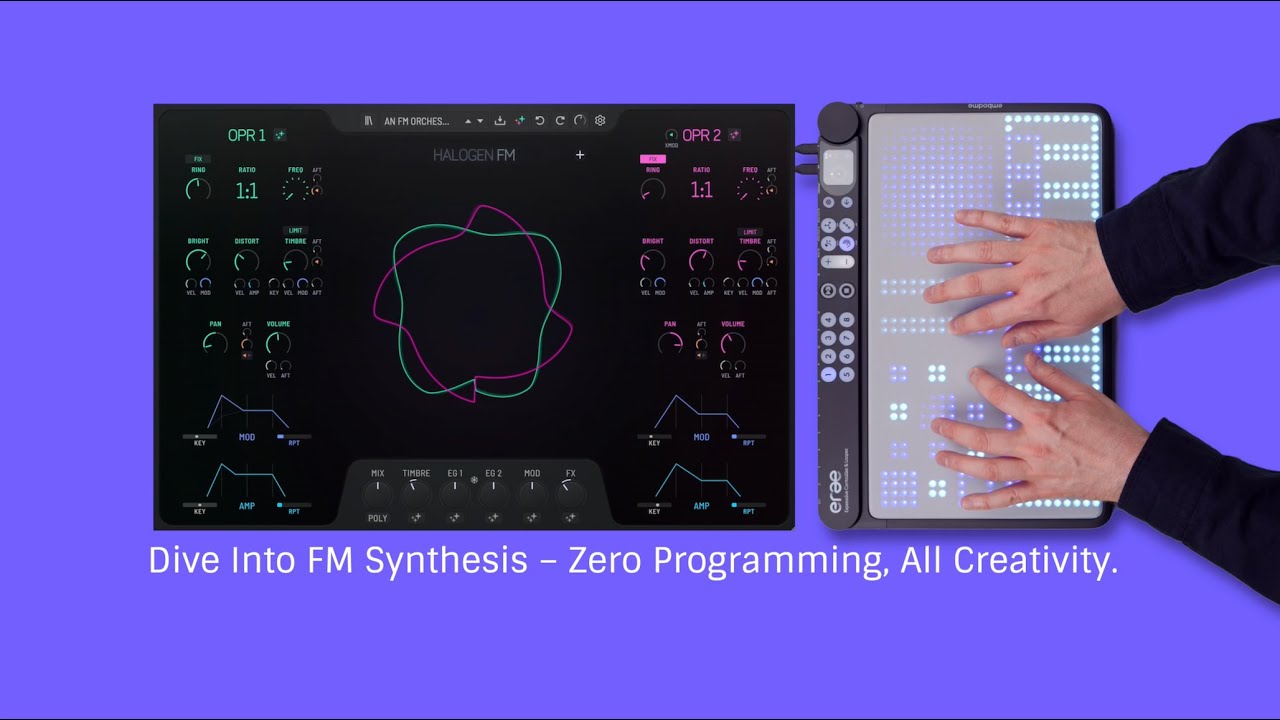Screen dimensions: 1280x720
Task: Randomize OPR 1 with its sparkle icon
Action: 280,135
